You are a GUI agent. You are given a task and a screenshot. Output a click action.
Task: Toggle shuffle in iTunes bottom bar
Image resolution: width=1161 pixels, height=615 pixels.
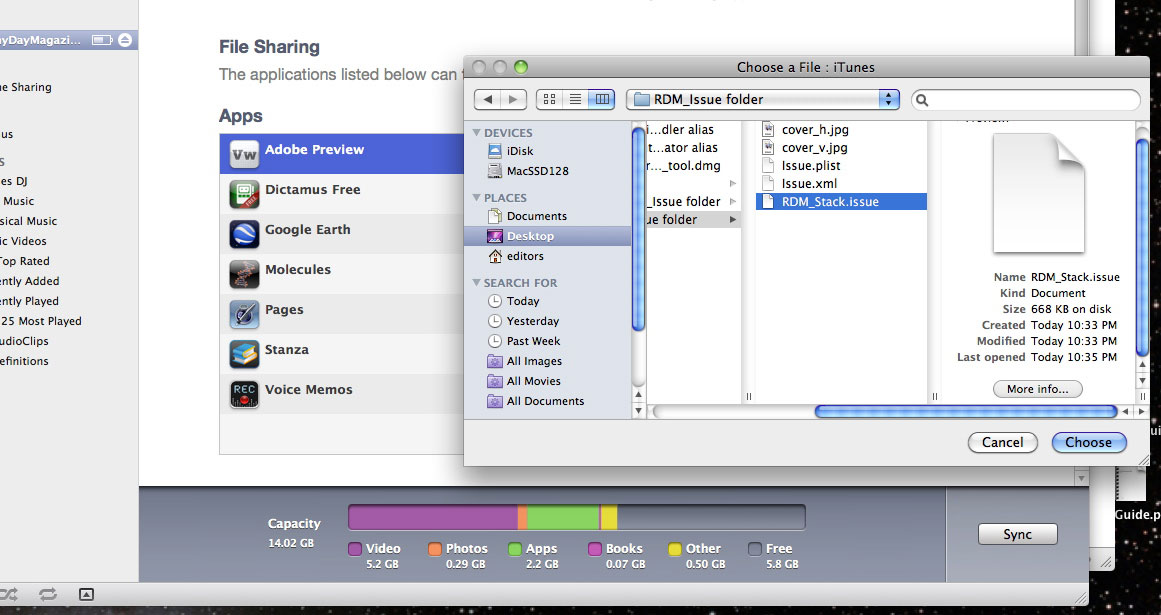point(9,594)
